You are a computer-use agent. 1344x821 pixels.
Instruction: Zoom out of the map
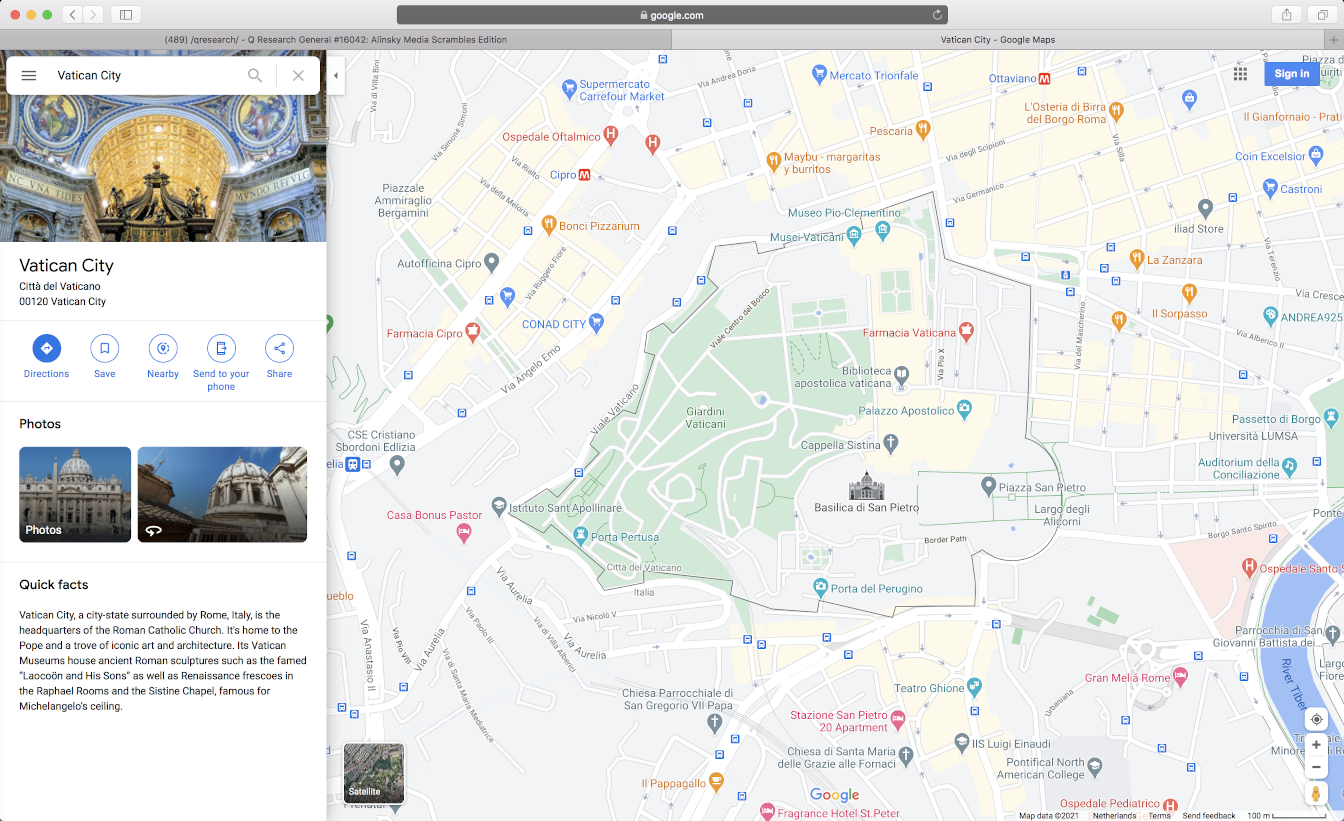tap(1316, 767)
